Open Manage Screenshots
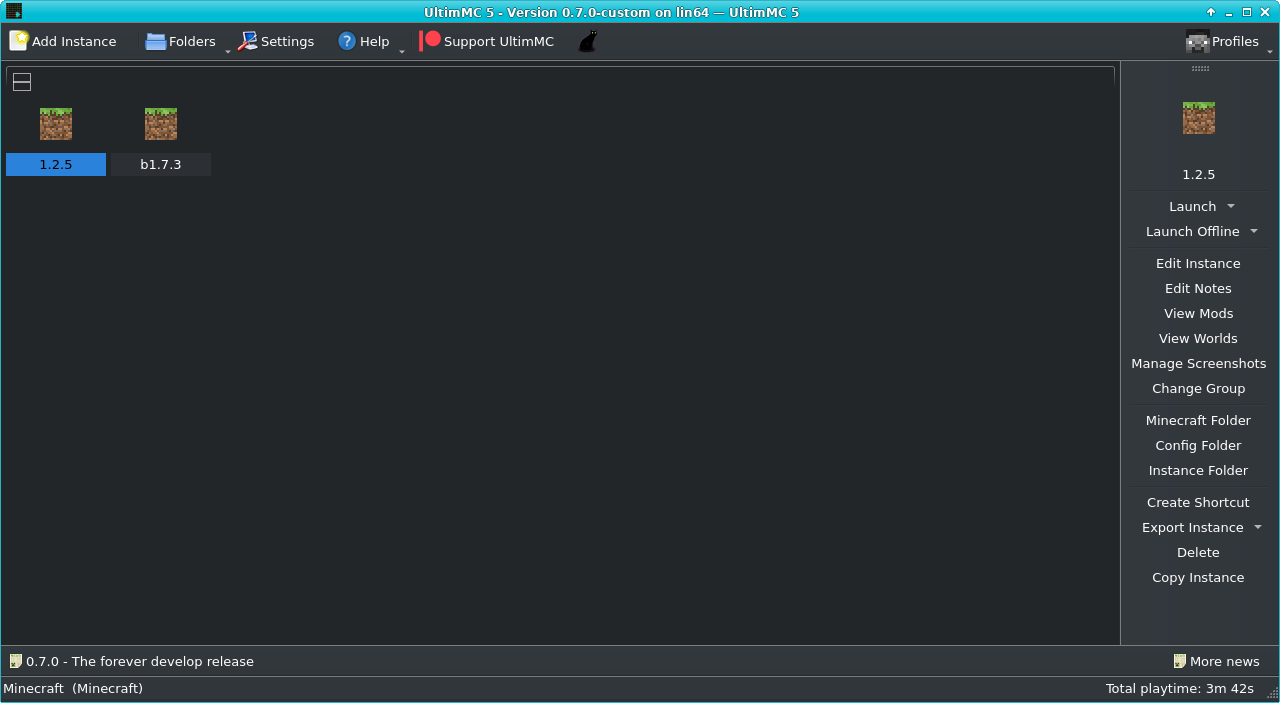Viewport: 1280px width, 703px height. pyautogui.click(x=1198, y=363)
